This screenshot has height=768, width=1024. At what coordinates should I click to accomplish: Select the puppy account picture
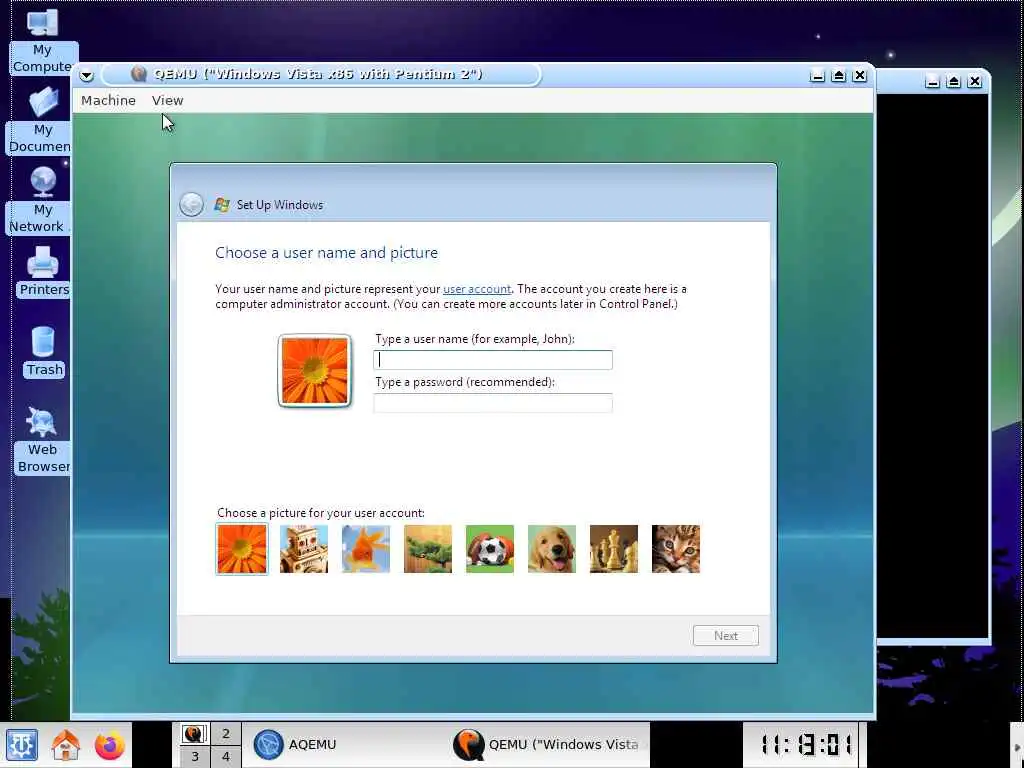(x=552, y=549)
